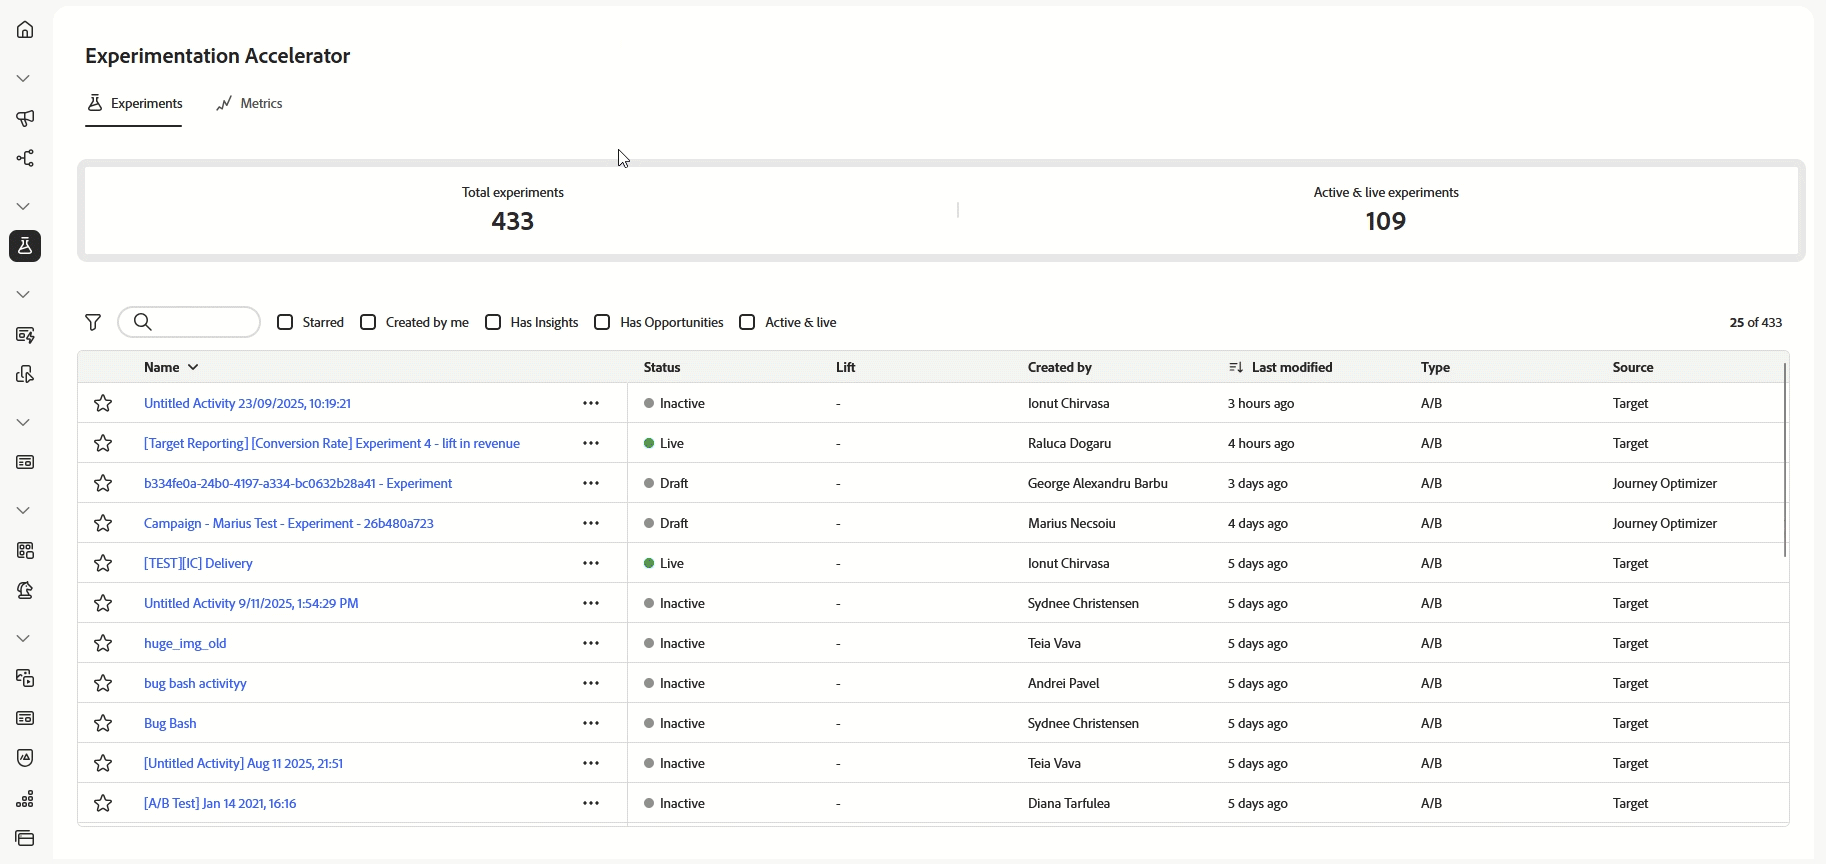
Task: Click the filter funnel icon
Action: point(93,322)
